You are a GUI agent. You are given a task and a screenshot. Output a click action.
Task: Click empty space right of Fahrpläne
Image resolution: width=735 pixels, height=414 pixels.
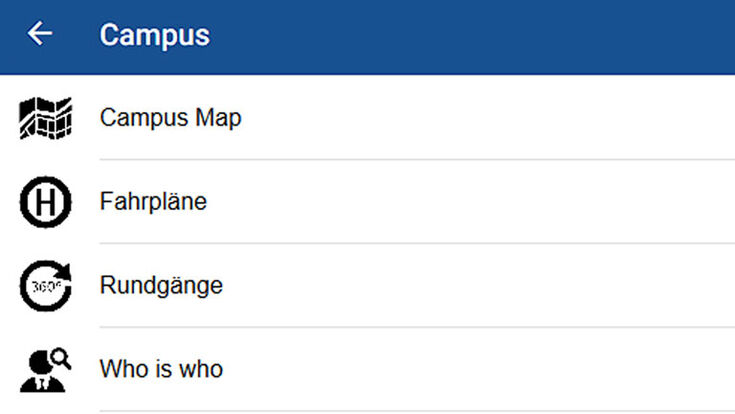click(x=471, y=202)
